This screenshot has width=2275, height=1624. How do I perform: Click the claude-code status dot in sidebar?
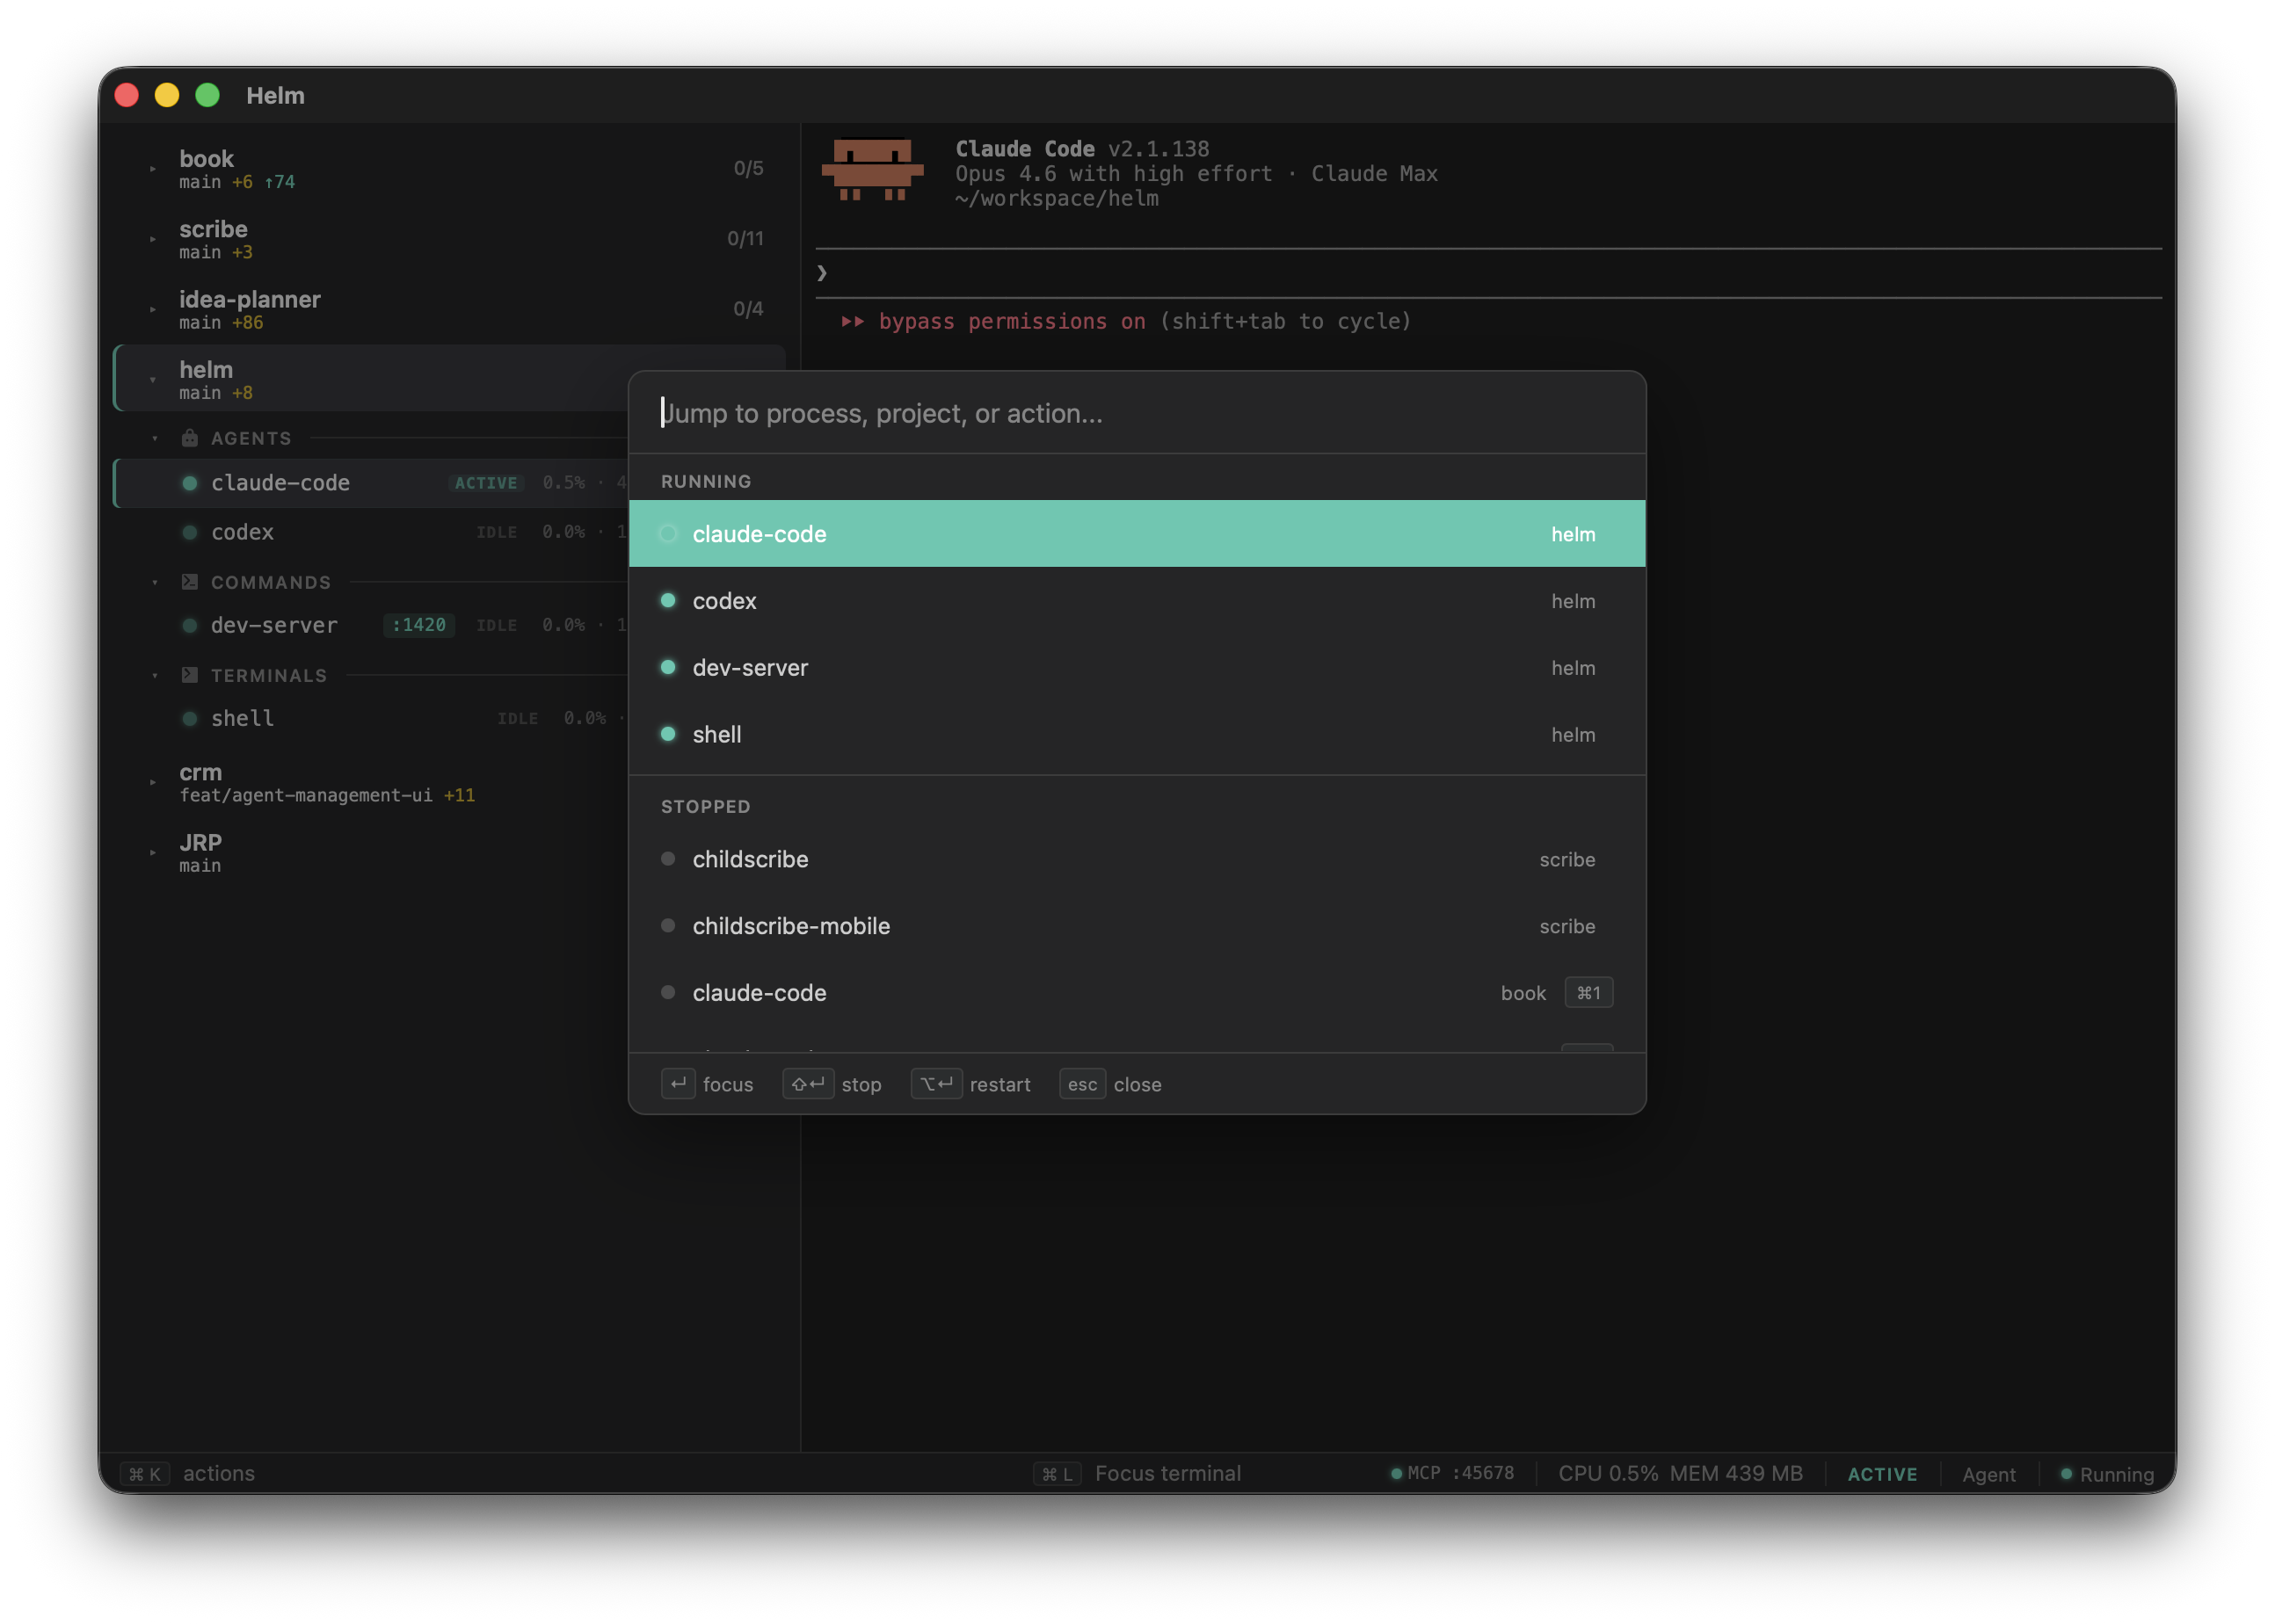click(x=189, y=483)
